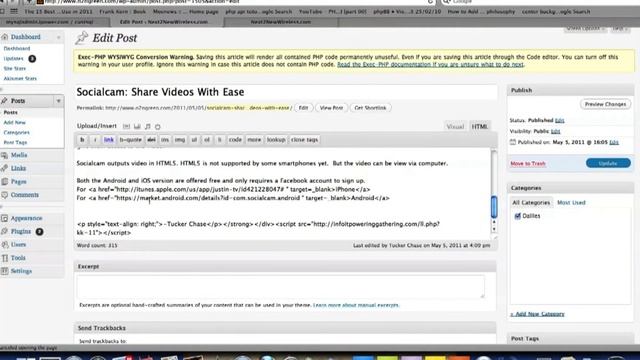Viewport: 640px width, 360px height.
Task: Click the Add Video upload icon
Action: (x=137, y=127)
